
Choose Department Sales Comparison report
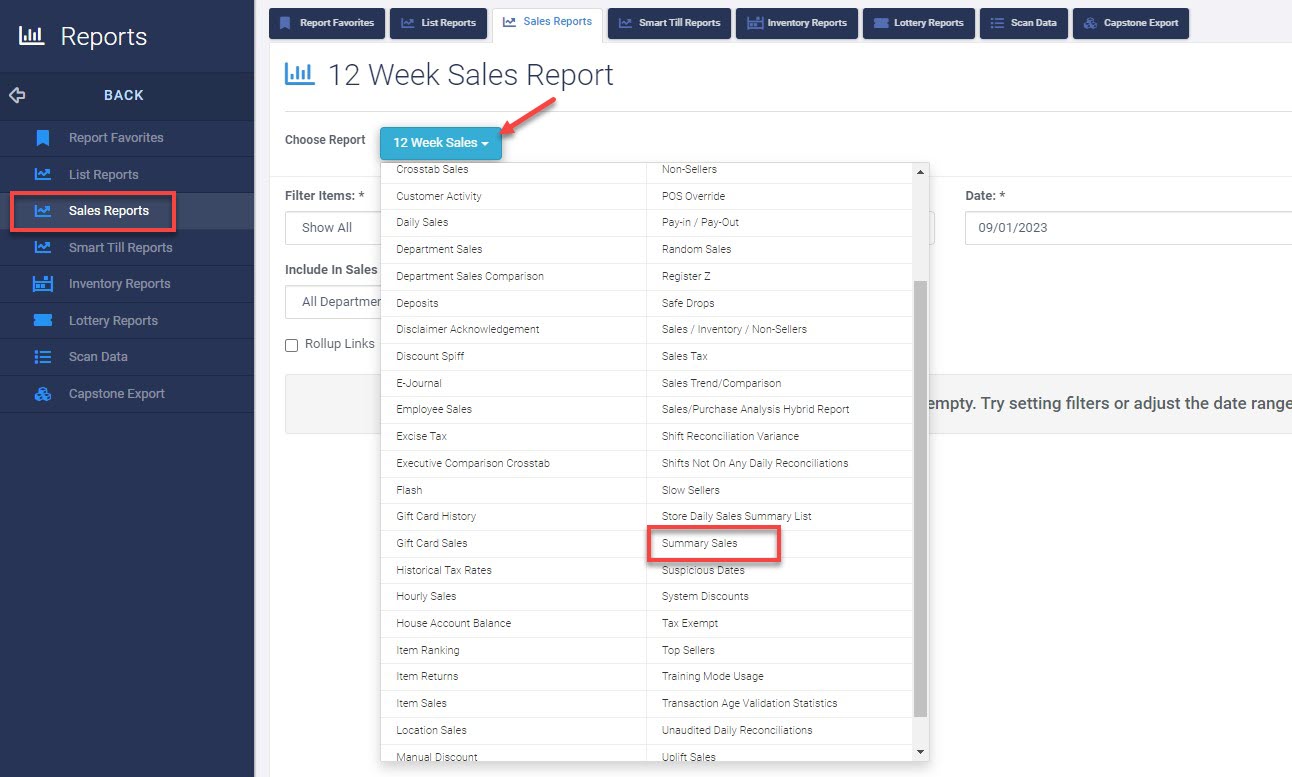coord(470,276)
